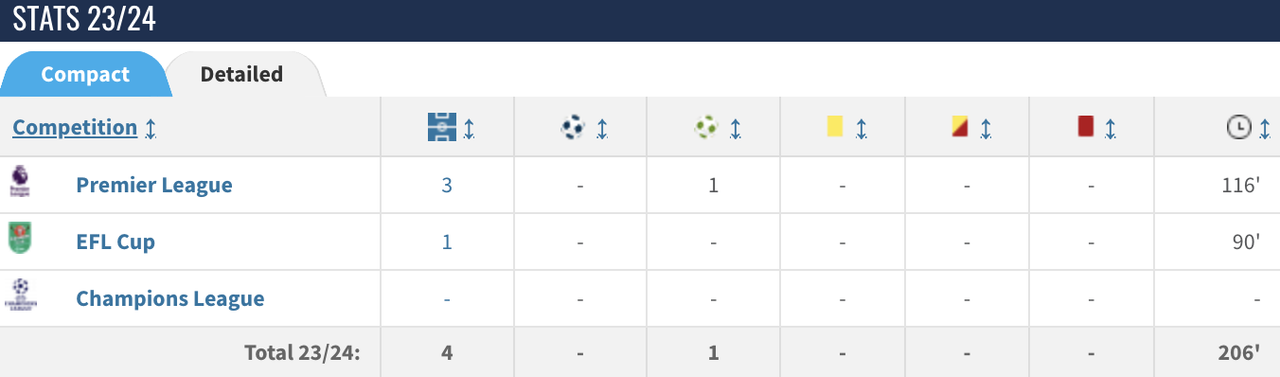Sort using arrows beside Competition header

pyautogui.click(x=151, y=128)
